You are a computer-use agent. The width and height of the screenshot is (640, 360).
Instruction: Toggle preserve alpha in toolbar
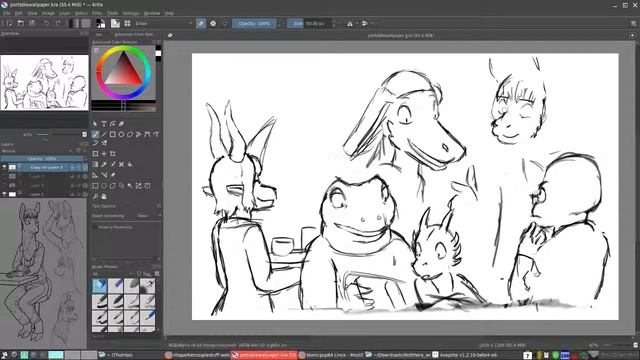[x=213, y=24]
